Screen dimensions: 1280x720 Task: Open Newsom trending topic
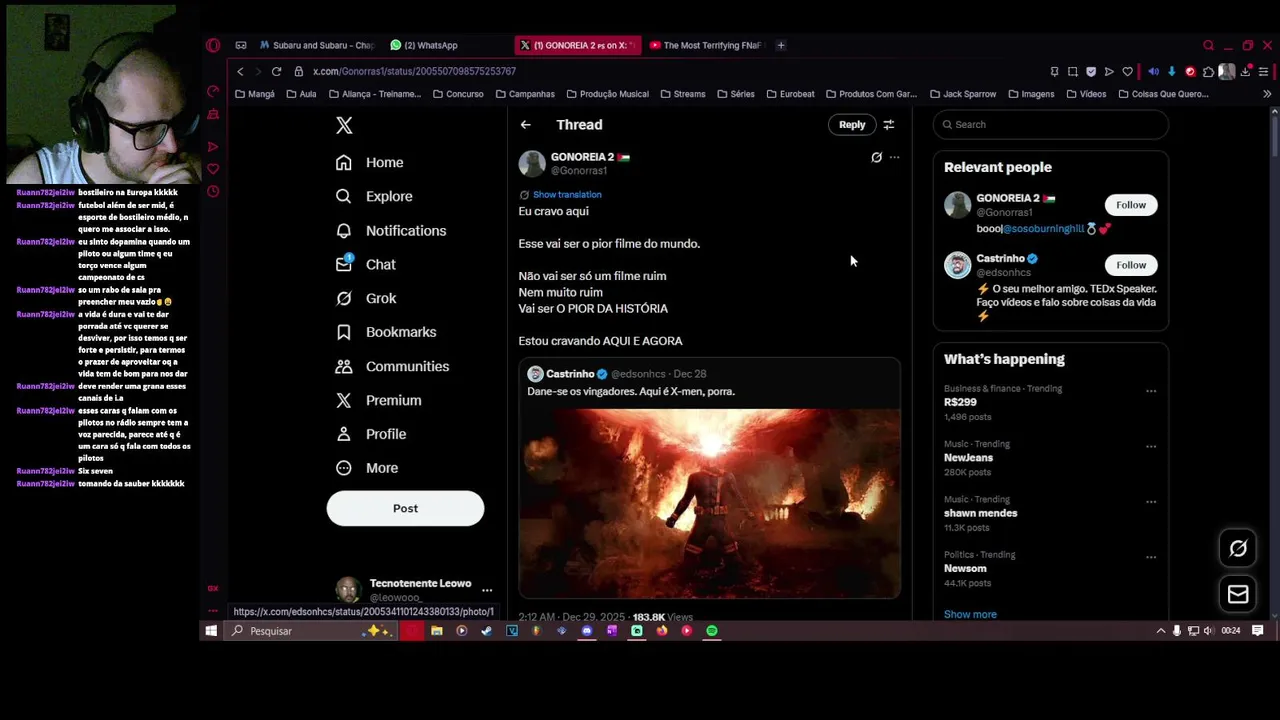point(965,568)
